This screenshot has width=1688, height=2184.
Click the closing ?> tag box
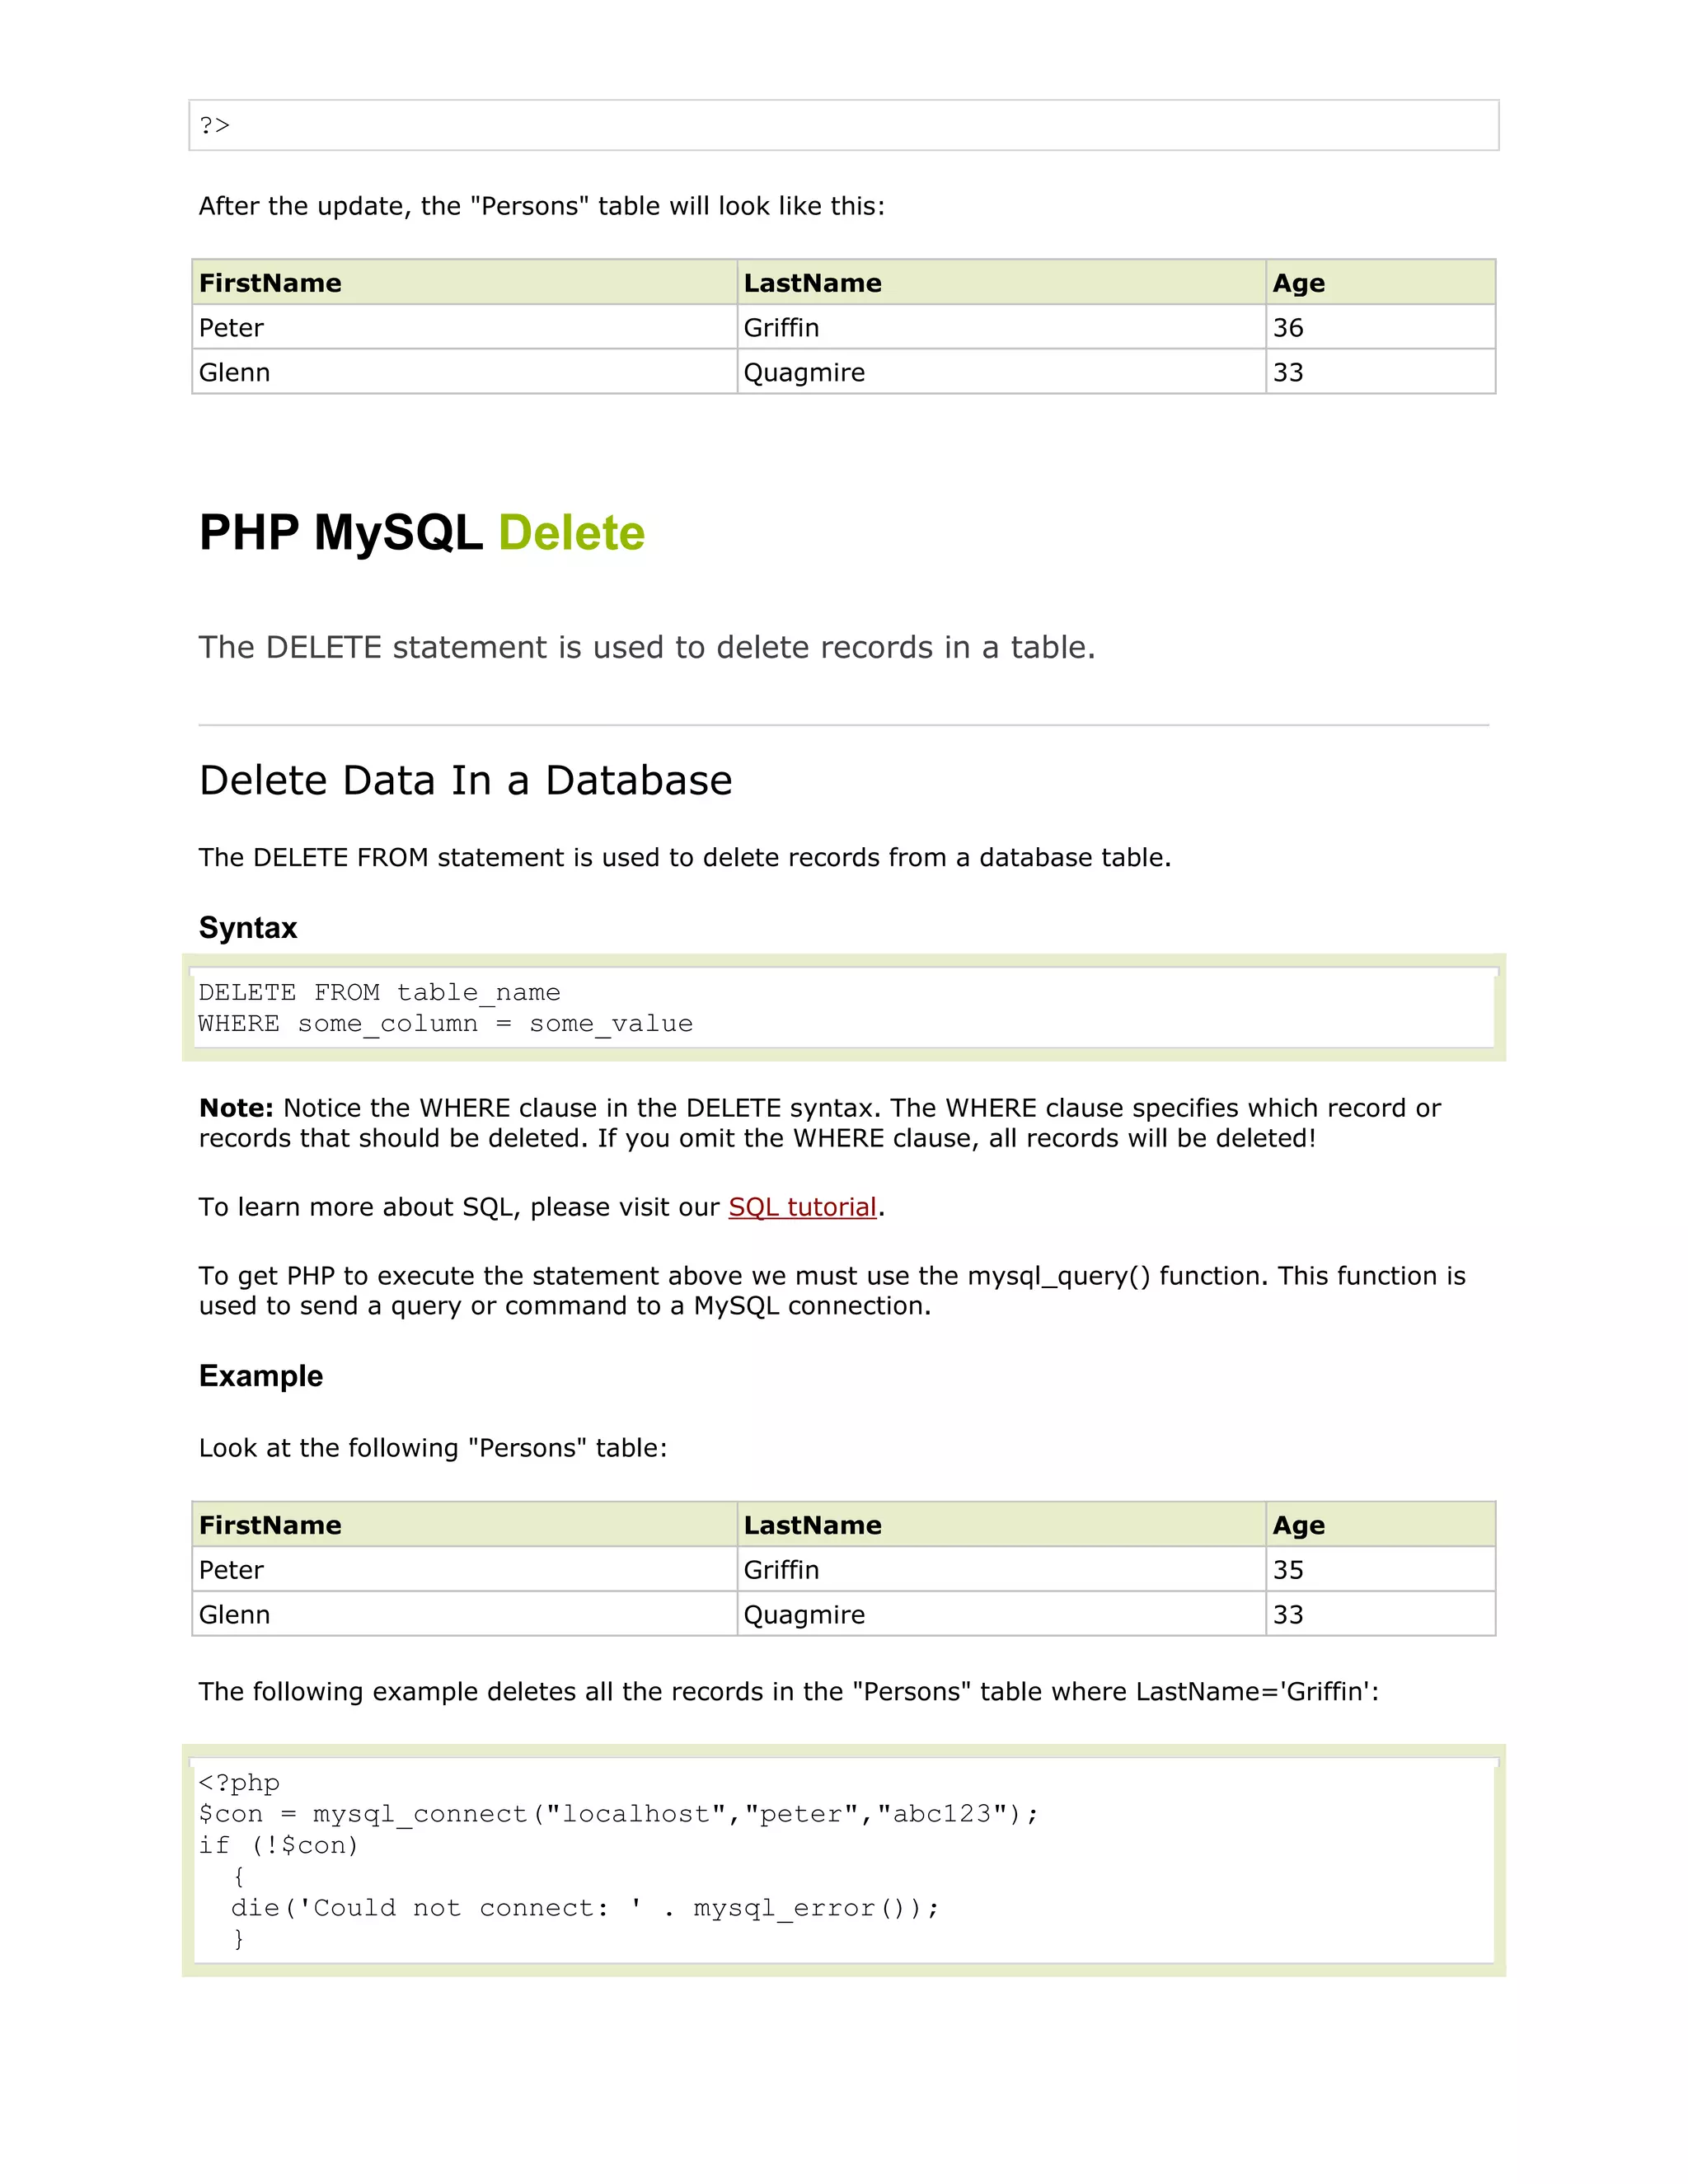pyautogui.click(x=844, y=125)
